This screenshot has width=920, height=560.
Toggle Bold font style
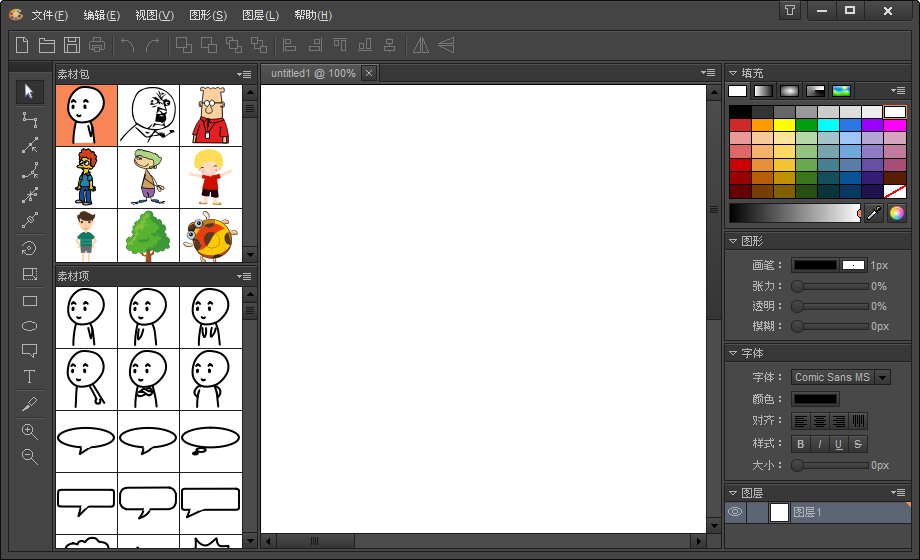tap(800, 444)
